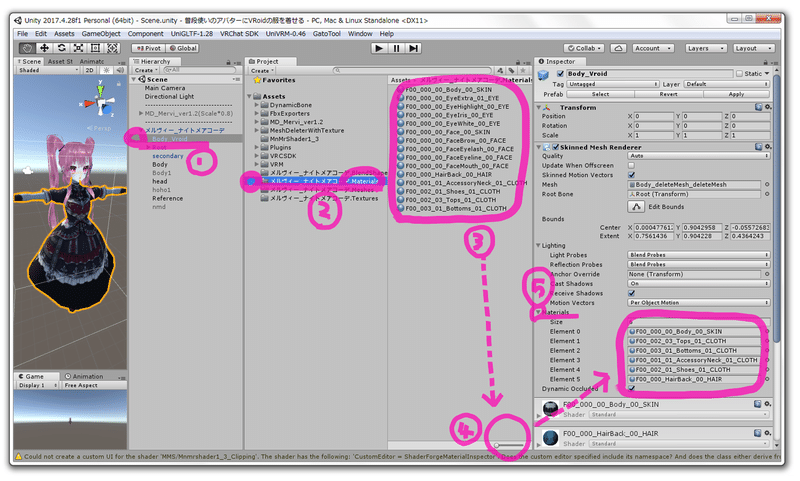
Task: Open the cloud services button
Action: click(618, 48)
